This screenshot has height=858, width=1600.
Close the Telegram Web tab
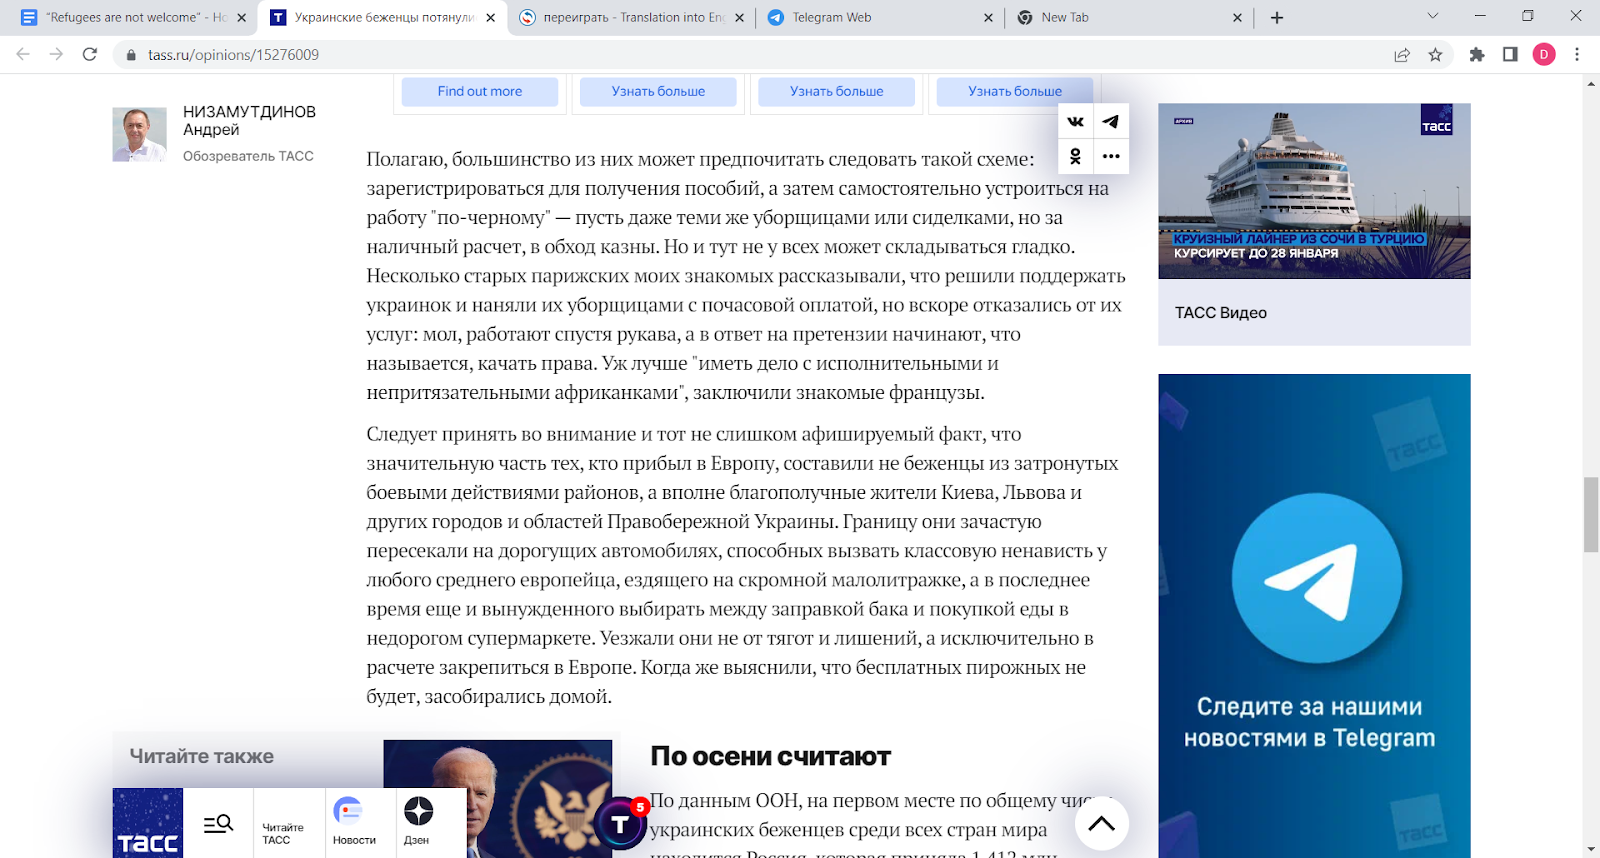[988, 17]
